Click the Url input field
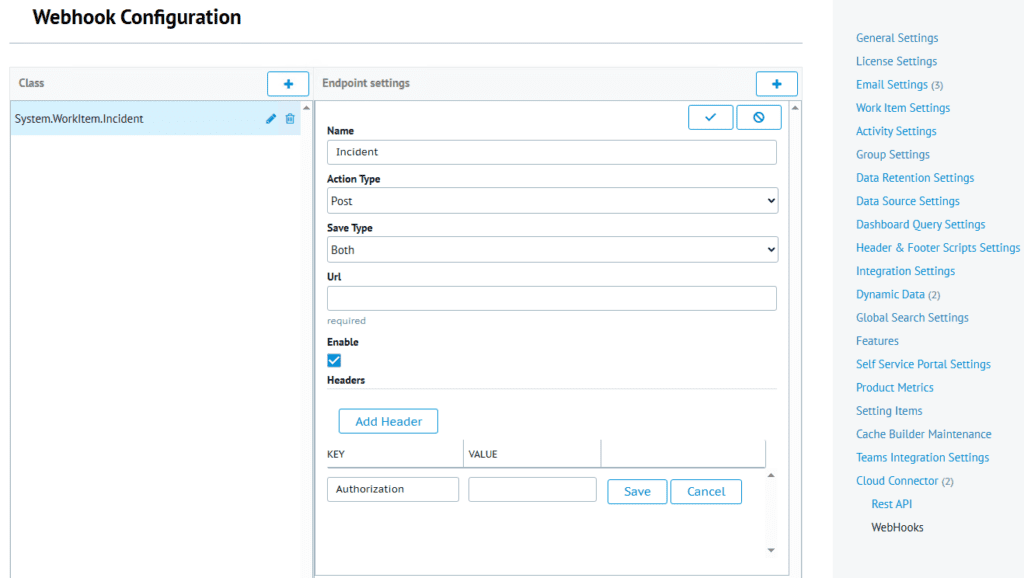This screenshot has height=578, width=1024. [552, 298]
